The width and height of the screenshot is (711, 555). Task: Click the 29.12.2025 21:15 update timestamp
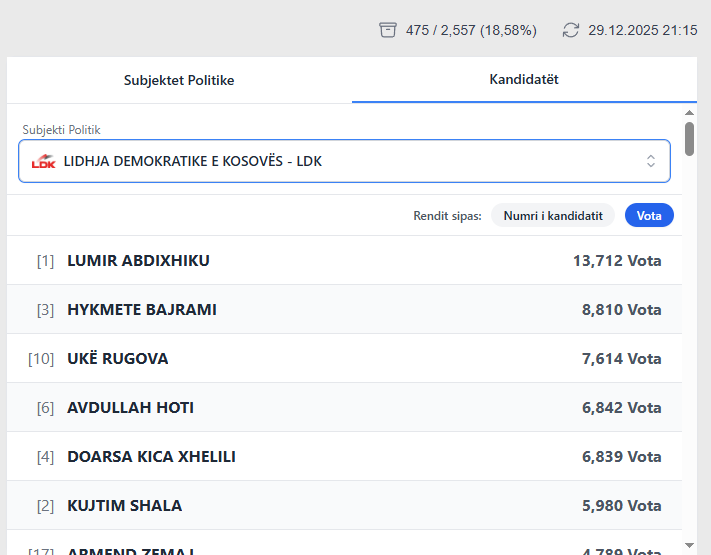(x=642, y=30)
